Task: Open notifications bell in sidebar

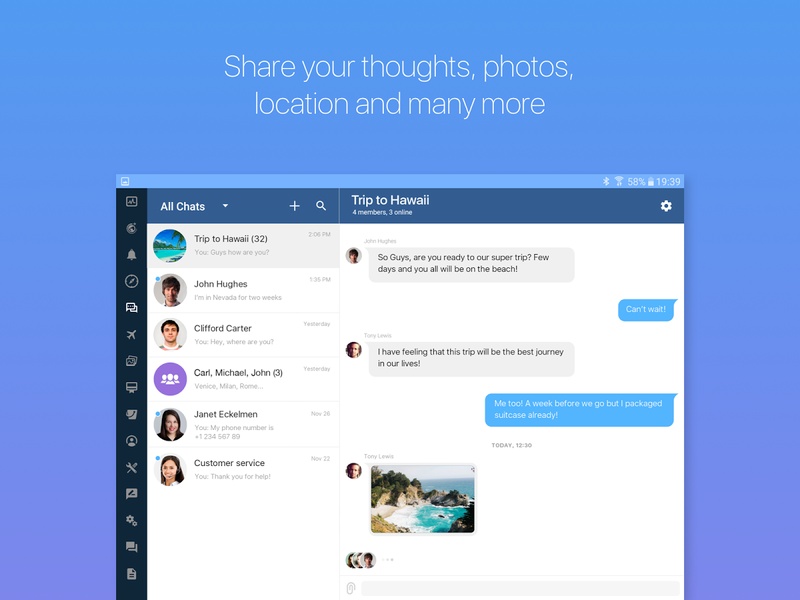Action: 132,255
